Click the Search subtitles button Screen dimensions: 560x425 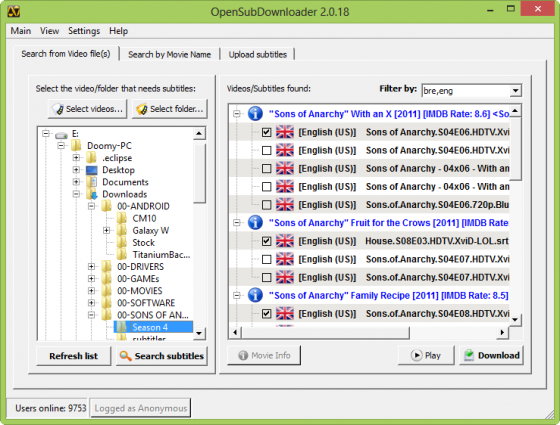[x=162, y=356]
